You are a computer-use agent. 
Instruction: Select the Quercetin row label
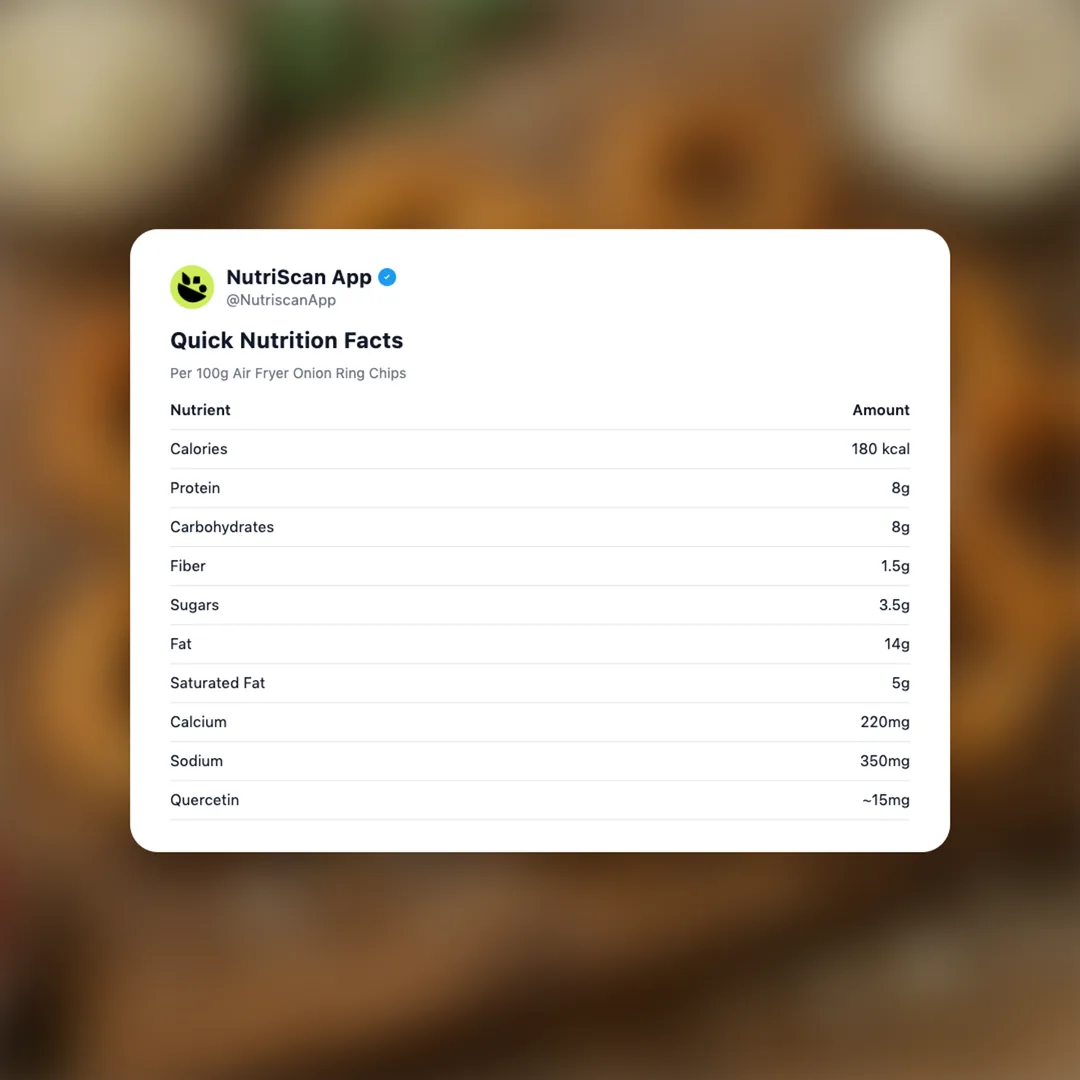coord(204,800)
